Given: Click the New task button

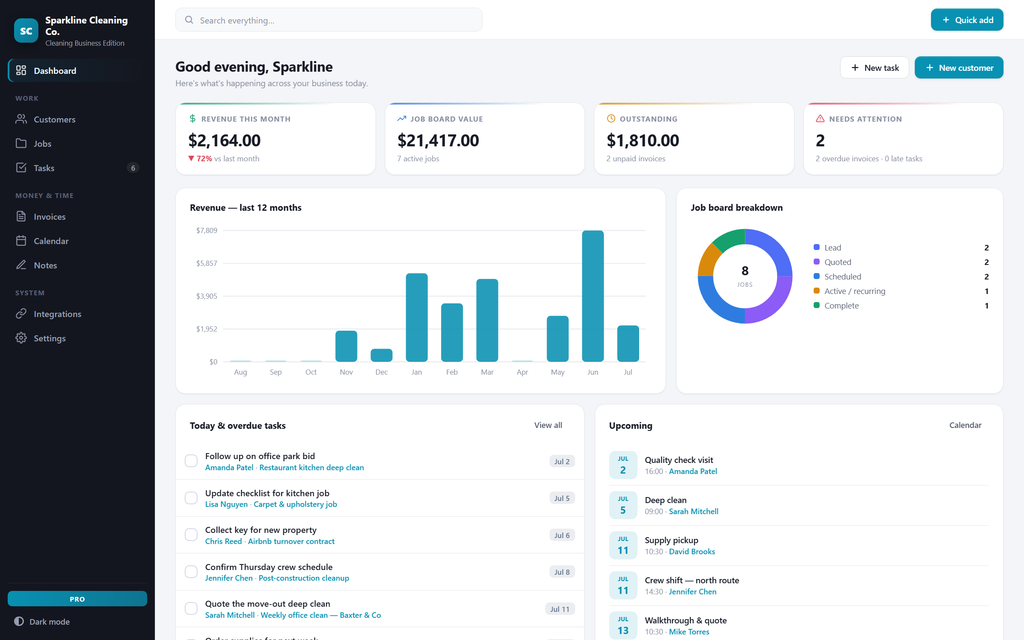Looking at the screenshot, I should [874, 67].
